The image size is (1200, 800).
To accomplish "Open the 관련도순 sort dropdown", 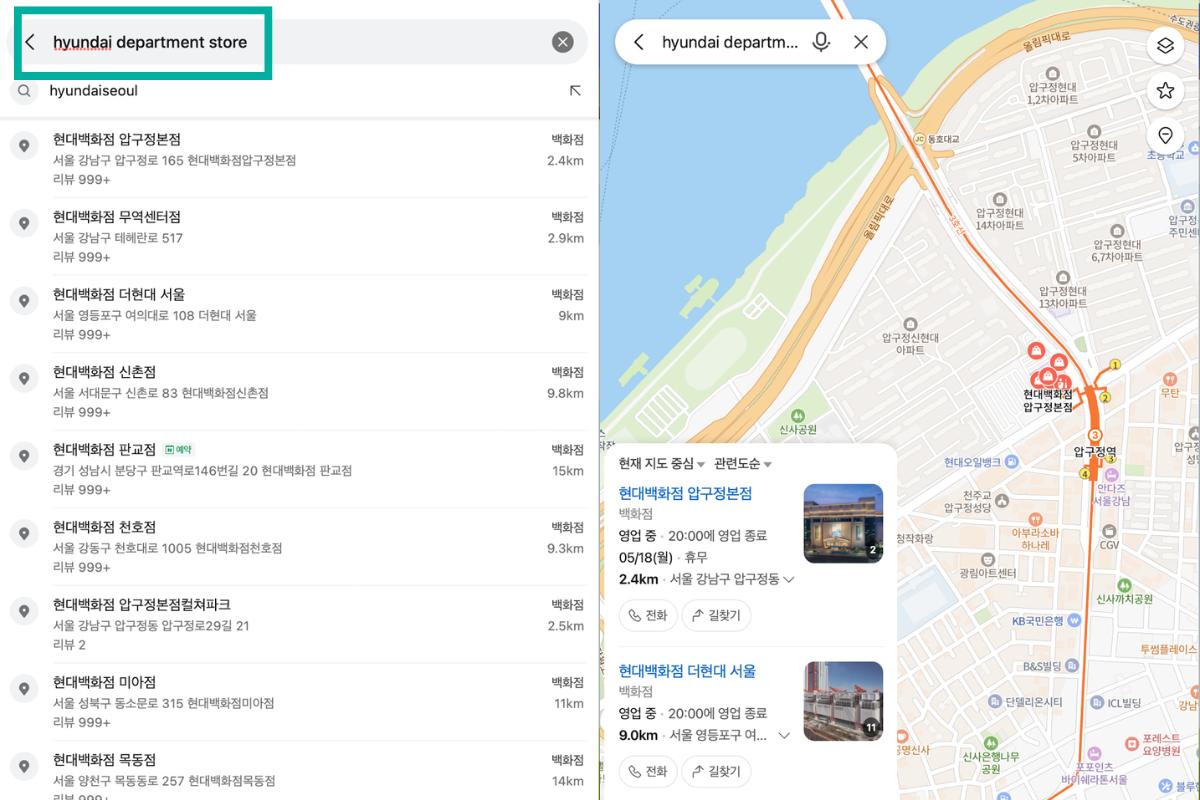I will (x=743, y=464).
